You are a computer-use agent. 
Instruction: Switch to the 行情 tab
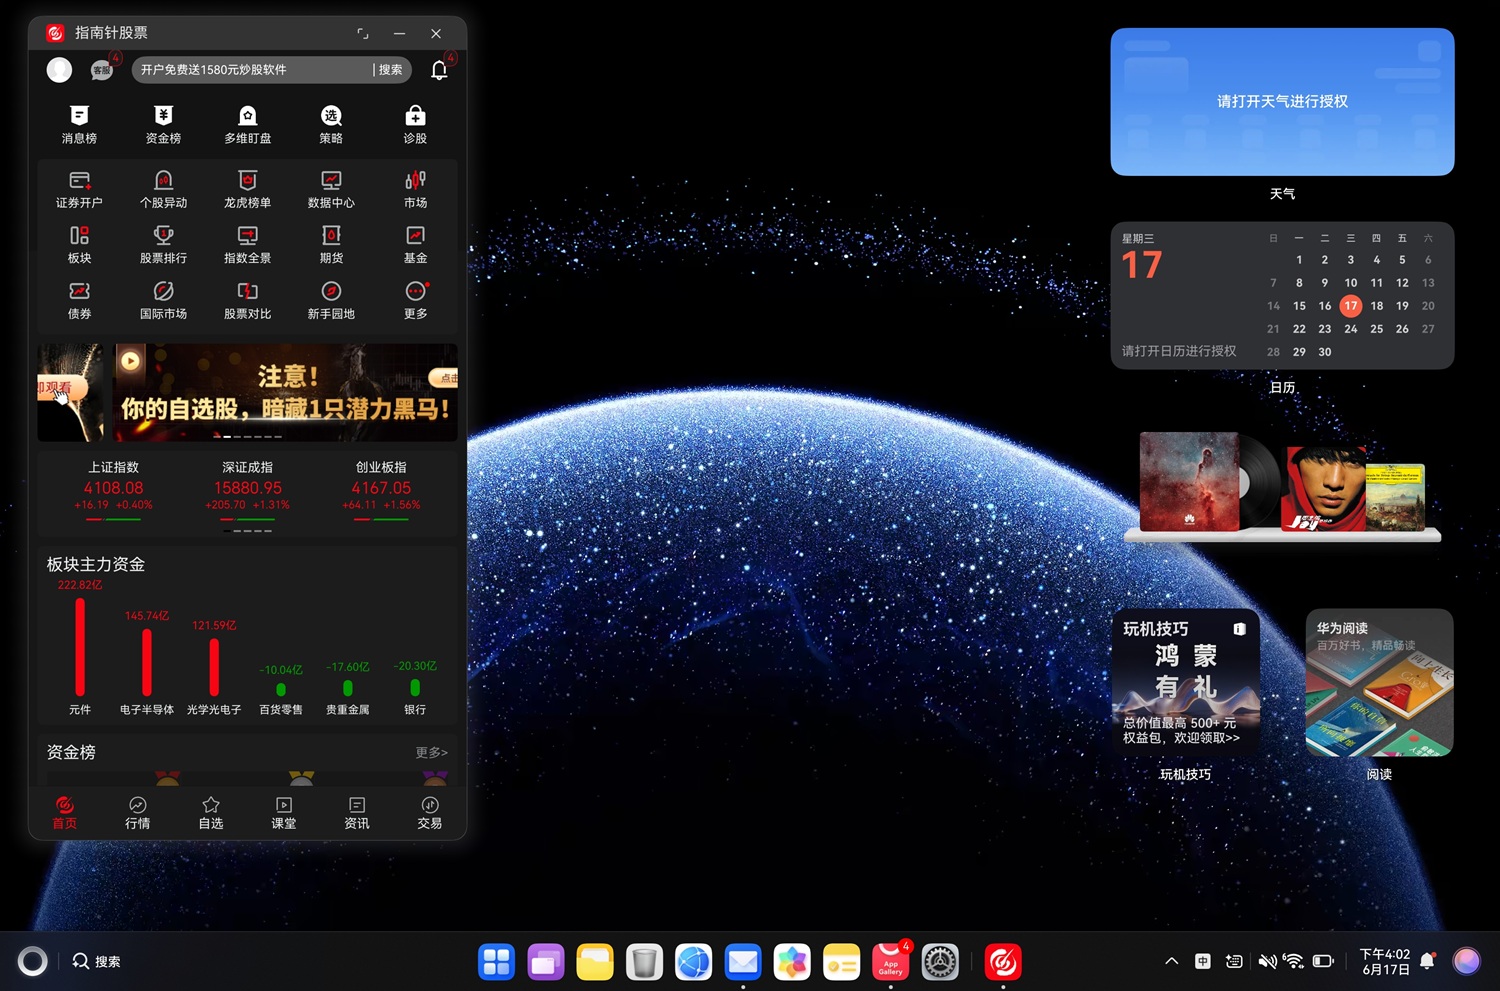[x=138, y=813]
